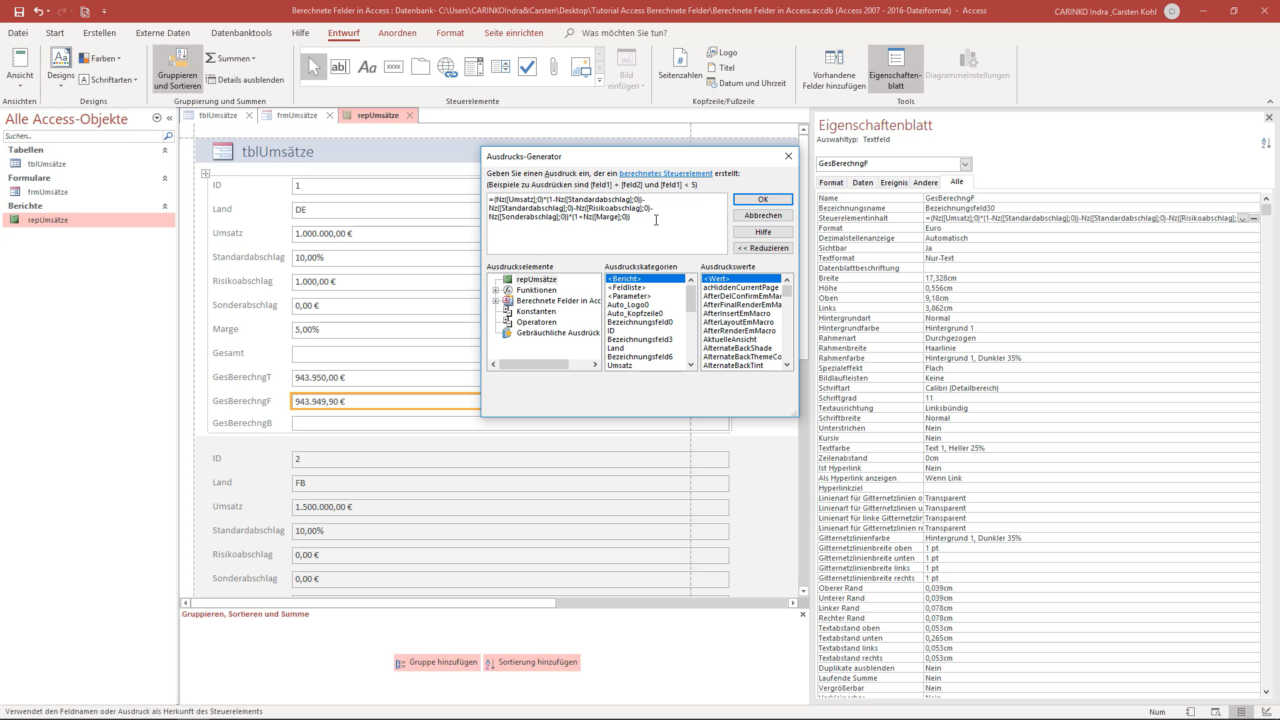
Task: Toggle Gruppieren und Sortieren
Action: pos(177,70)
